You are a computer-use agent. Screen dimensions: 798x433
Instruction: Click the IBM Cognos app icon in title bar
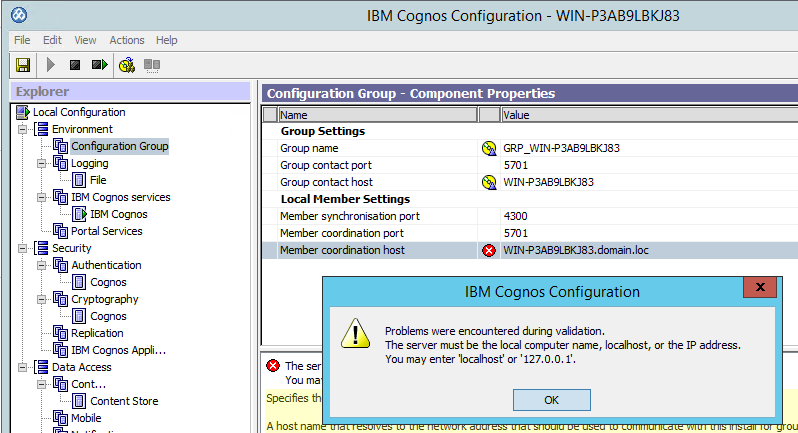(19, 15)
